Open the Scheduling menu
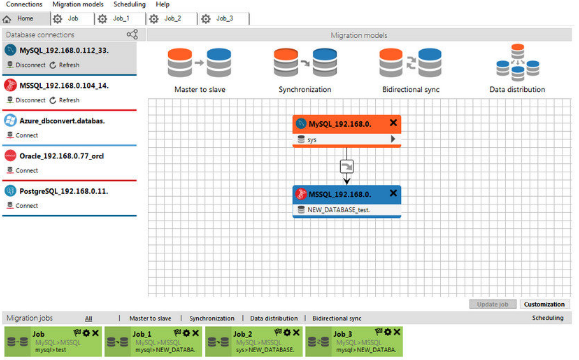 click(129, 4)
